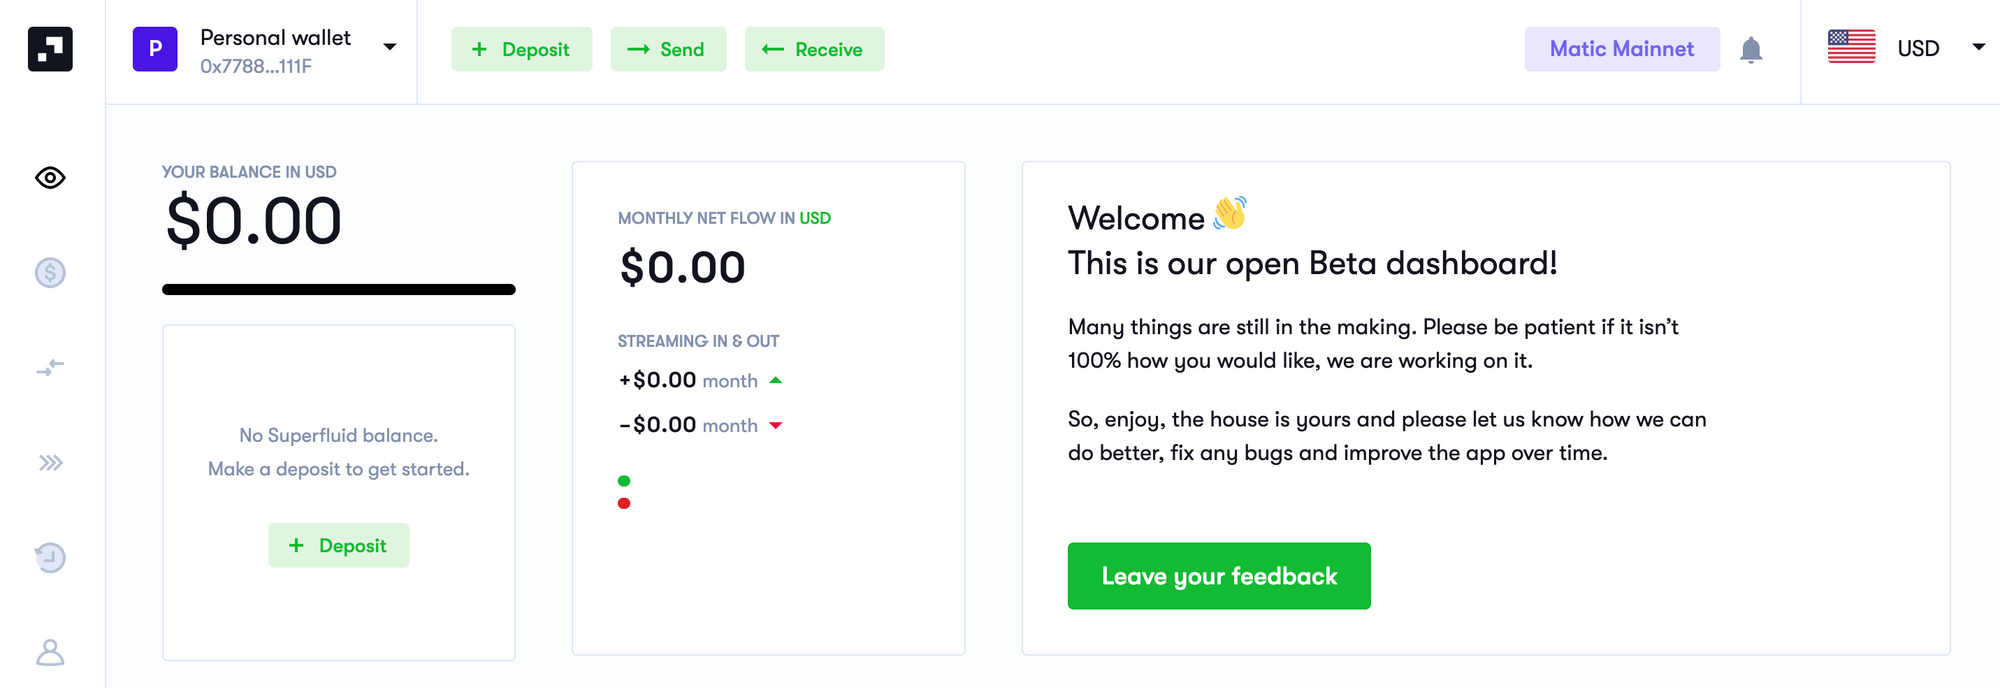Open the contacts person icon in sidebar
Image resolution: width=2000 pixels, height=688 pixels.
tap(48, 653)
